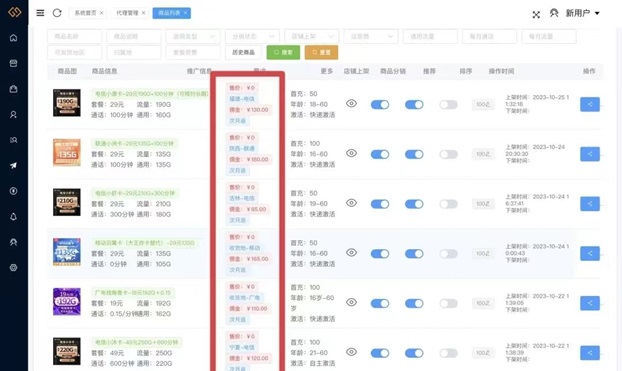622x371 pixels.
Task: Open the settings gear icon in the sidebar
Action: point(13,267)
